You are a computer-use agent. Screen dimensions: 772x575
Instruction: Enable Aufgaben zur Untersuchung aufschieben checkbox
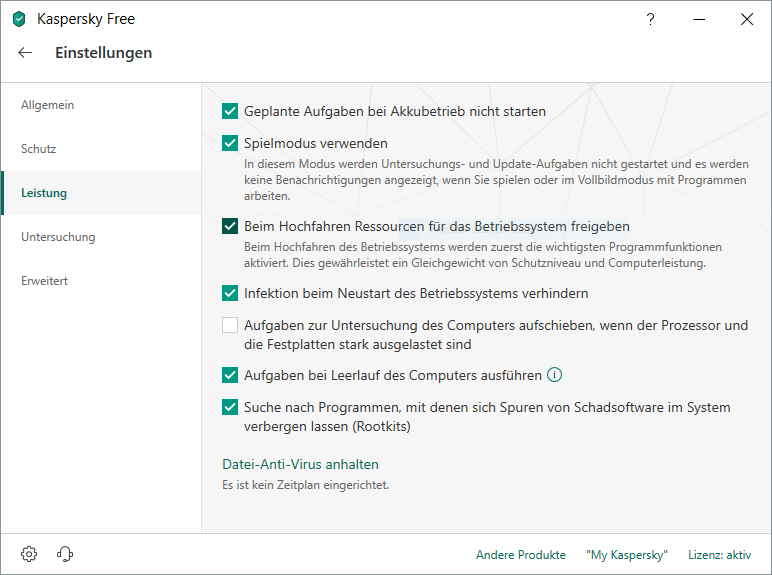pyautogui.click(x=230, y=326)
